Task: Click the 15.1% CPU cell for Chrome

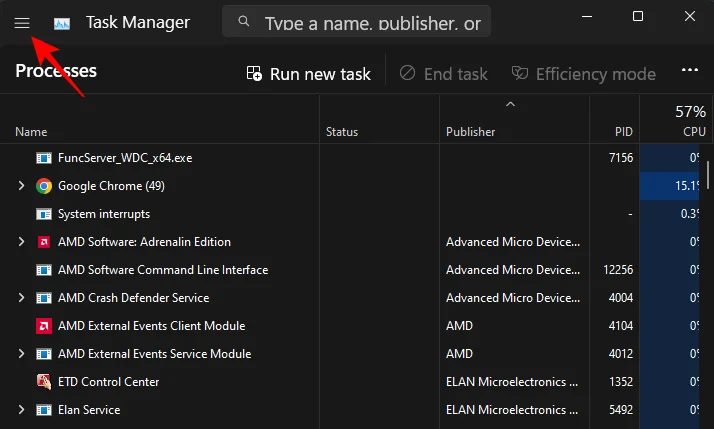Action: tap(669, 186)
